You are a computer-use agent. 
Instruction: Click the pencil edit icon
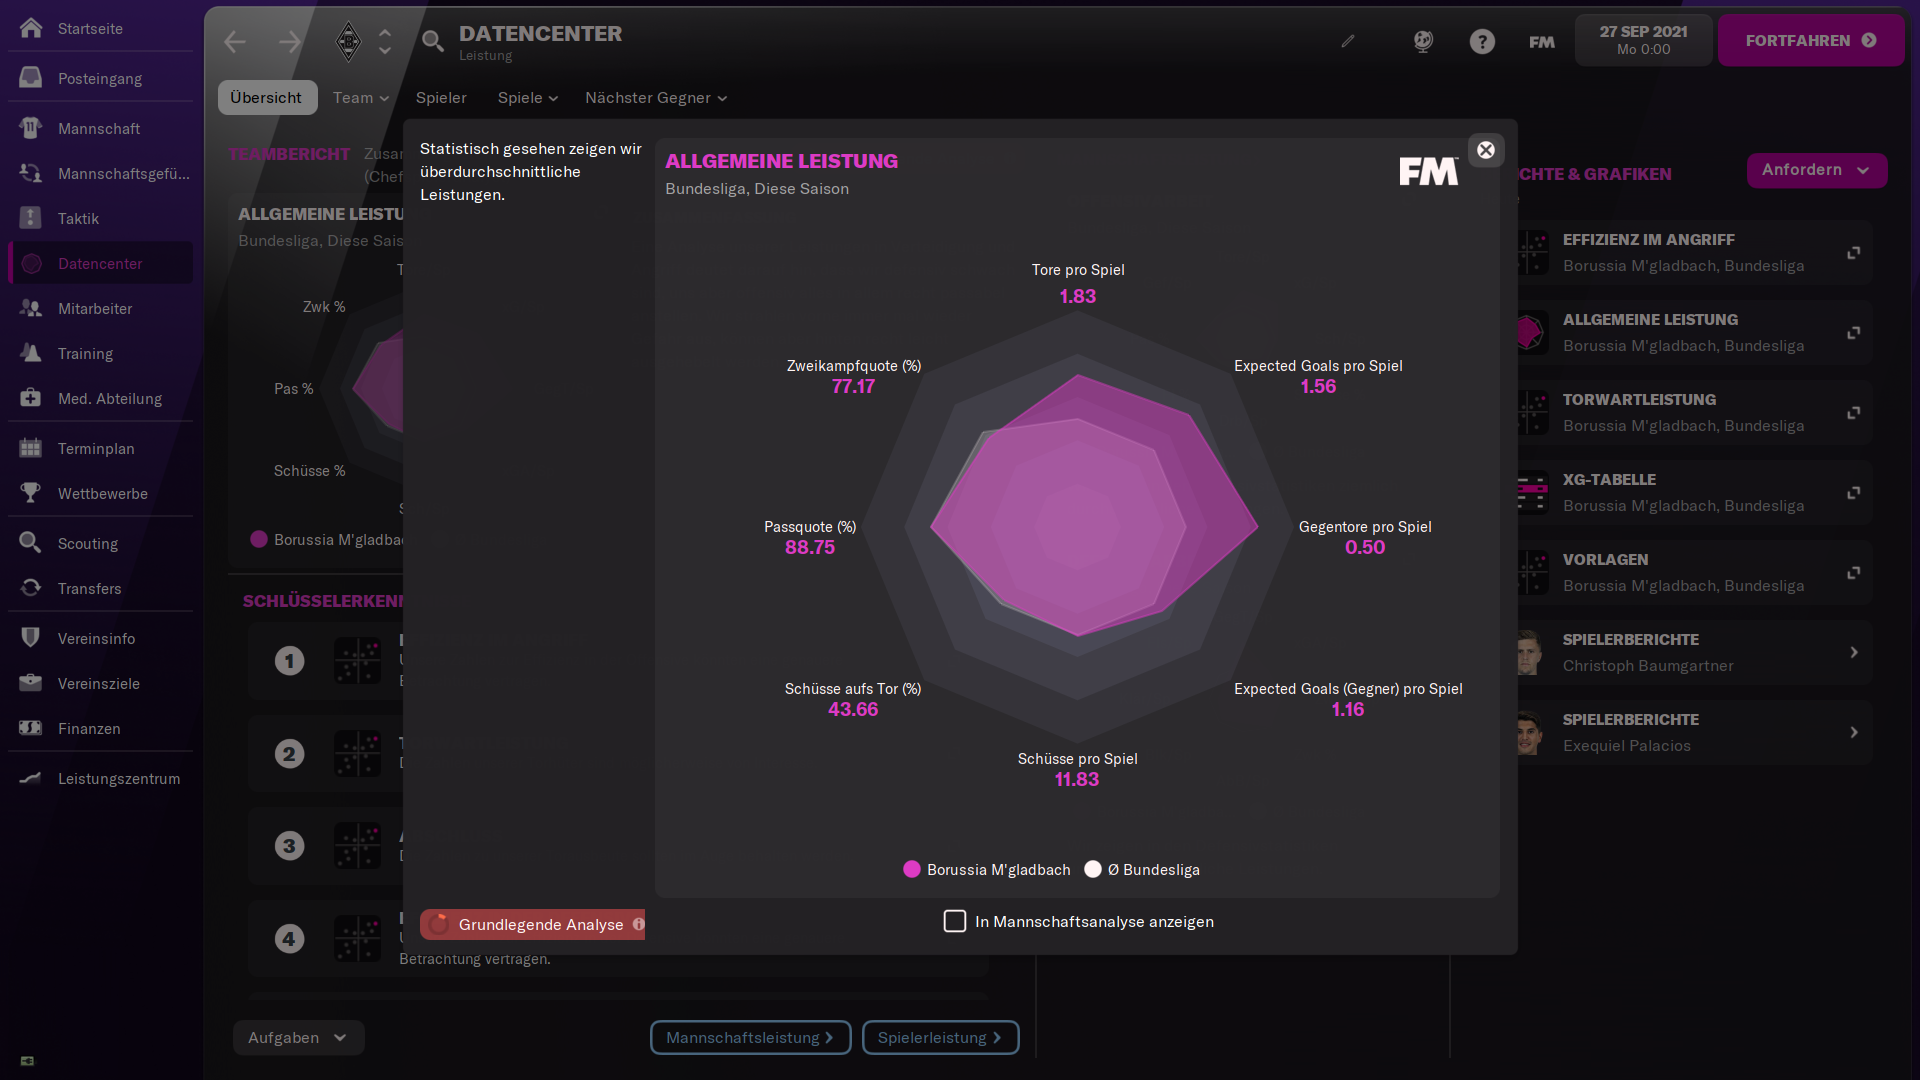(1348, 41)
